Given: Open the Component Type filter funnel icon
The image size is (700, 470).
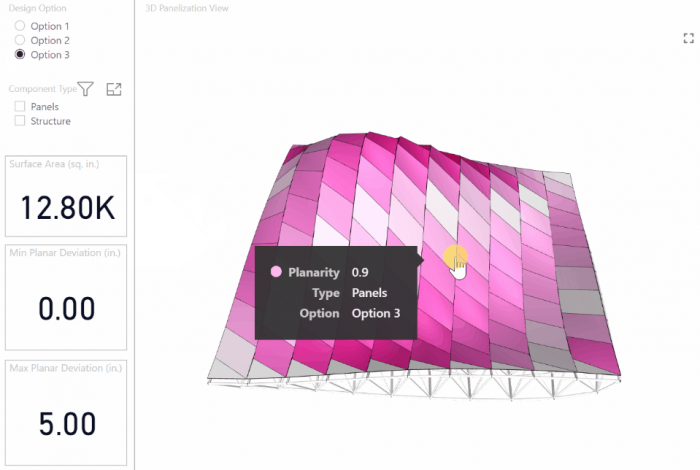Looking at the screenshot, I should click(85, 89).
